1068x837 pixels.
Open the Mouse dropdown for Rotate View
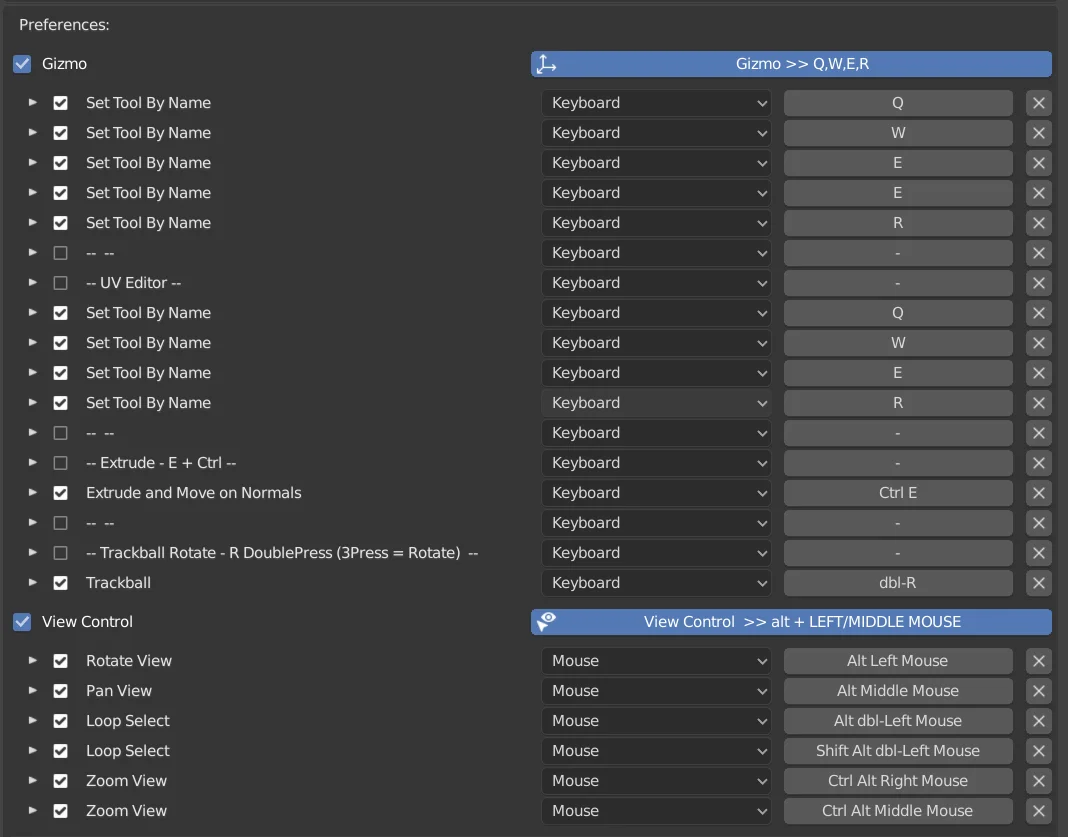(655, 661)
